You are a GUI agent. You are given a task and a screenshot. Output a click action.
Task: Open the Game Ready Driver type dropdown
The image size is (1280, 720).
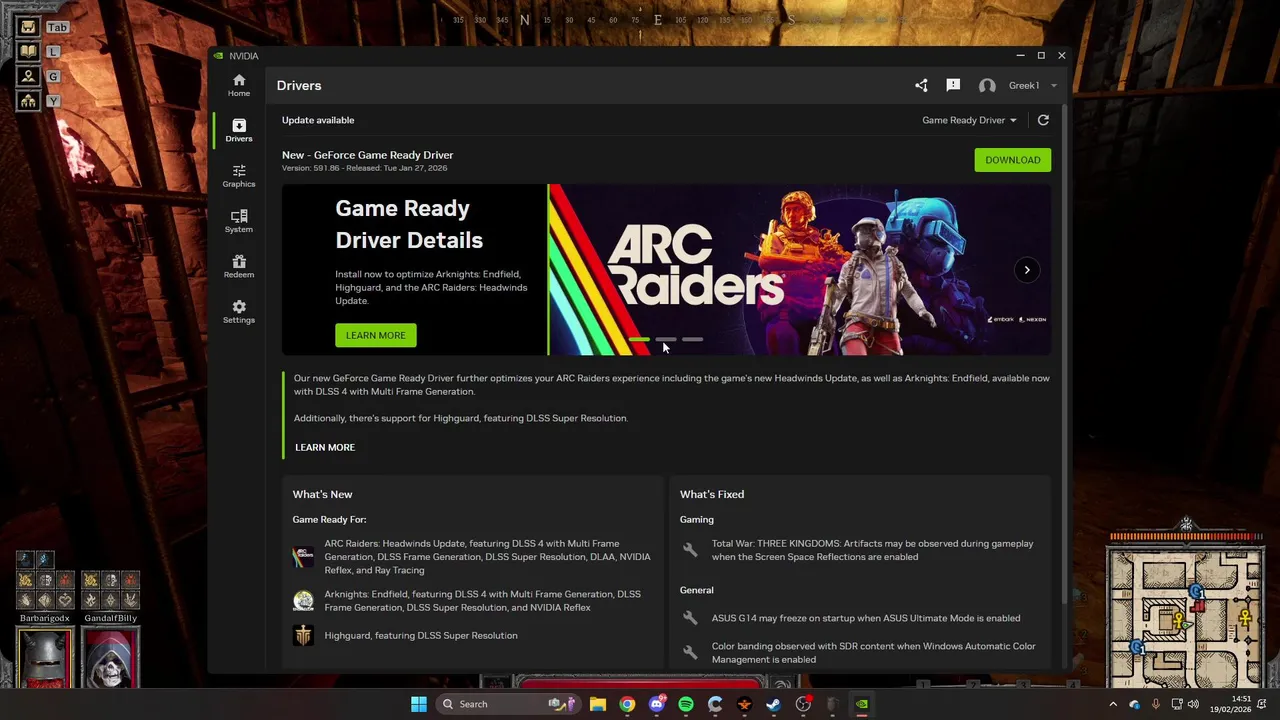pos(969,120)
